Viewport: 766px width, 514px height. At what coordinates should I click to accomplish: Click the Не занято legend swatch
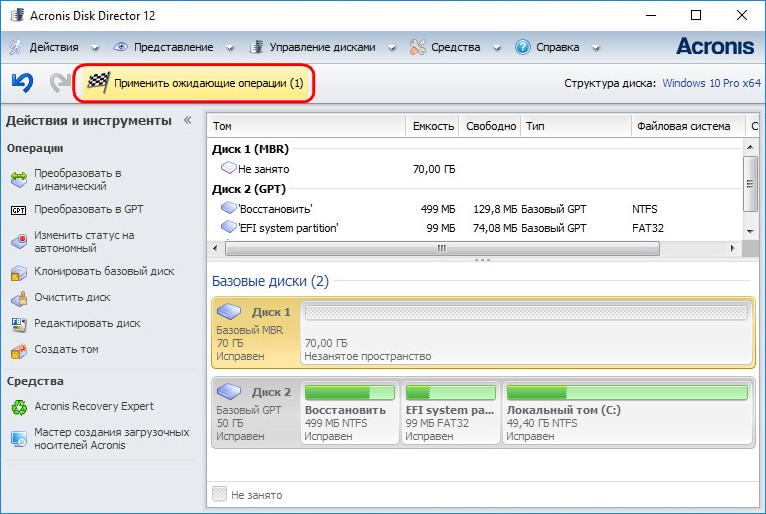pyautogui.click(x=219, y=494)
